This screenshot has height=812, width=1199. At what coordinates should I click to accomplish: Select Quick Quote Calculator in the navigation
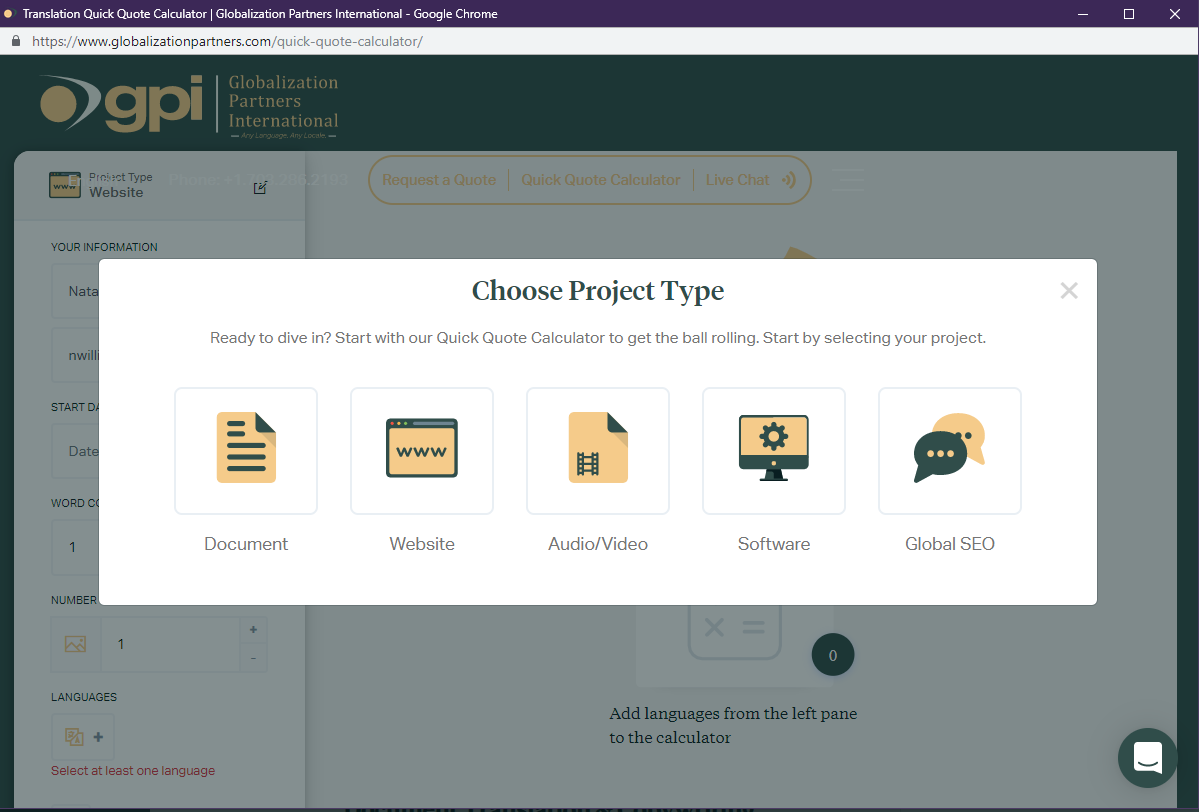600,180
